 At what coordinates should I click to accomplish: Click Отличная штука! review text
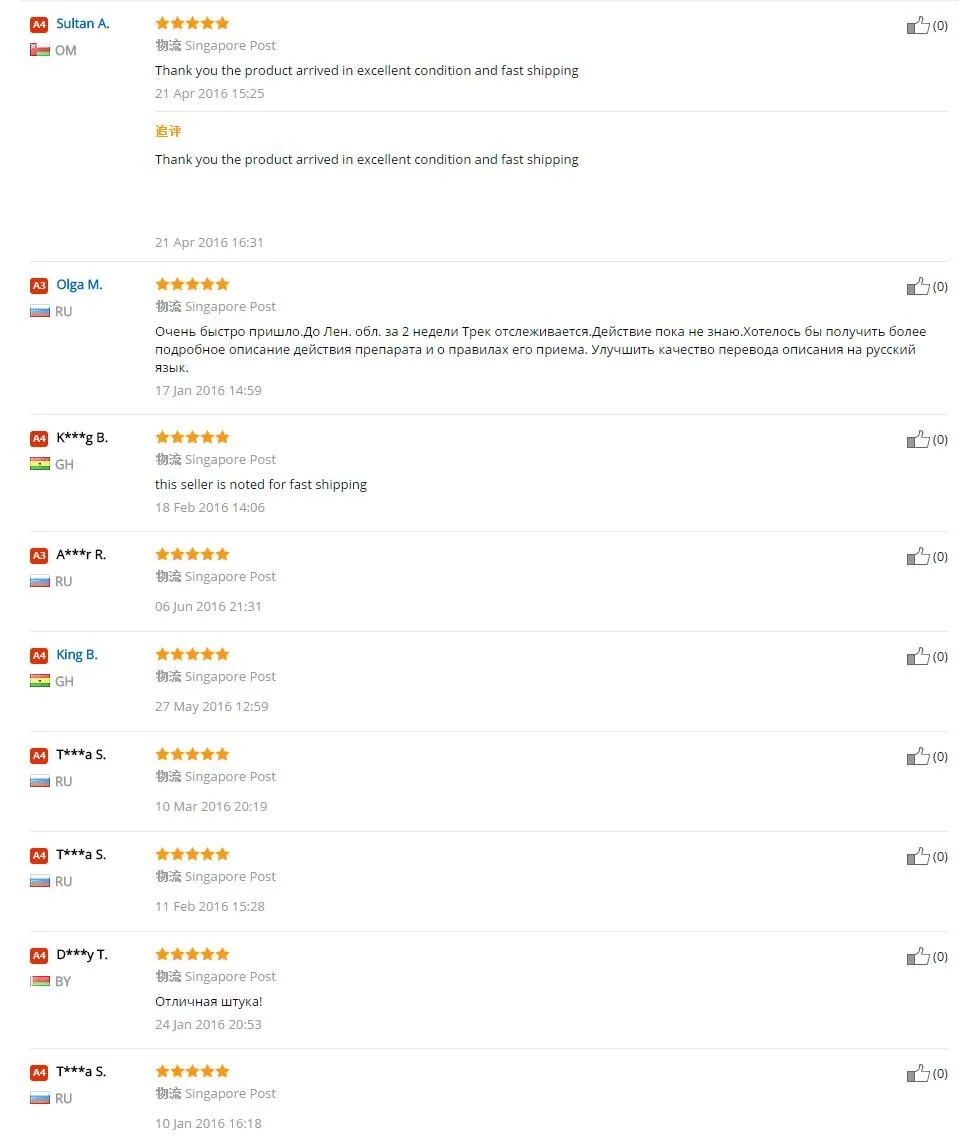pos(209,1001)
